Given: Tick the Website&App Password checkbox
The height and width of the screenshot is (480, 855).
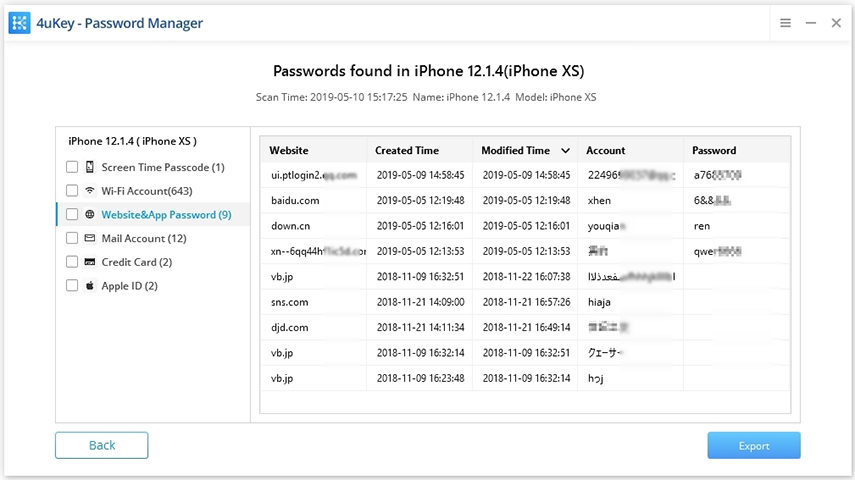Looking at the screenshot, I should 72,214.
